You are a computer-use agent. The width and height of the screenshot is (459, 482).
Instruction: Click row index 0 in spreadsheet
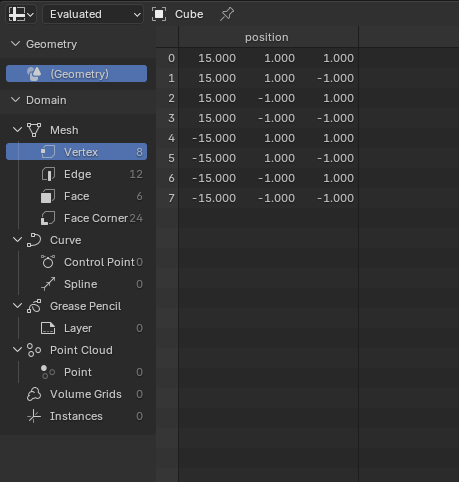pyautogui.click(x=171, y=58)
